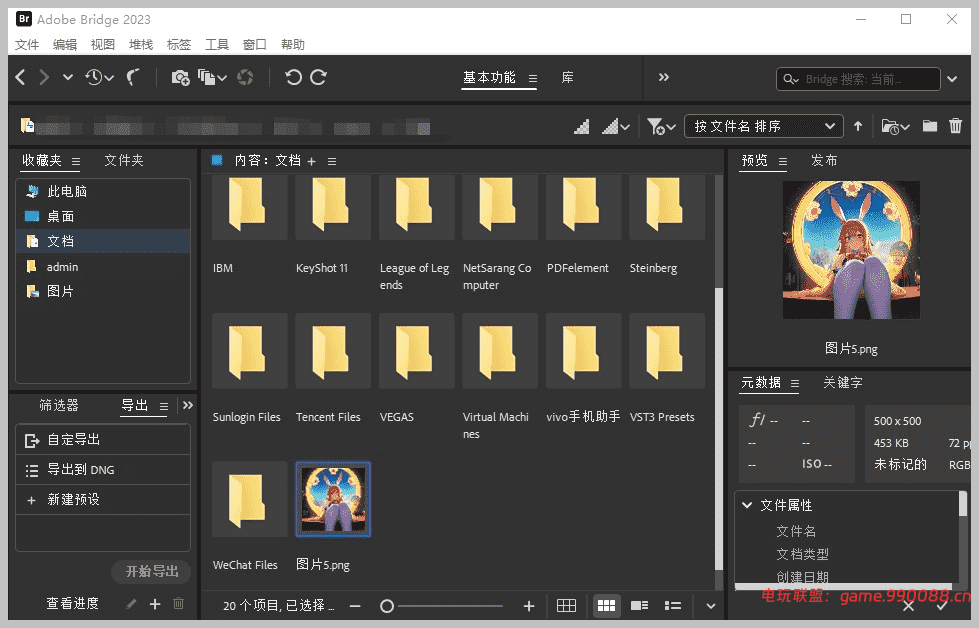Open photos from camera importer
This screenshot has height=628, width=979.
point(181,77)
